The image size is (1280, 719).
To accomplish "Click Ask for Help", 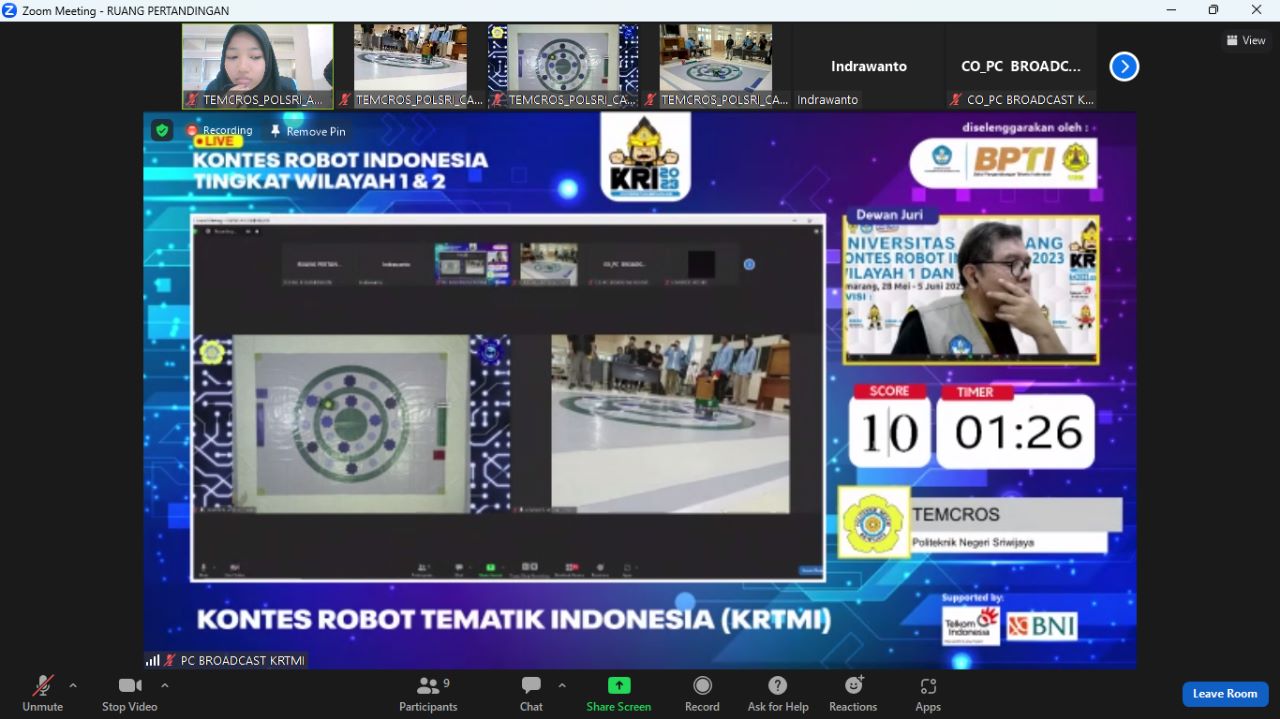I will point(777,692).
